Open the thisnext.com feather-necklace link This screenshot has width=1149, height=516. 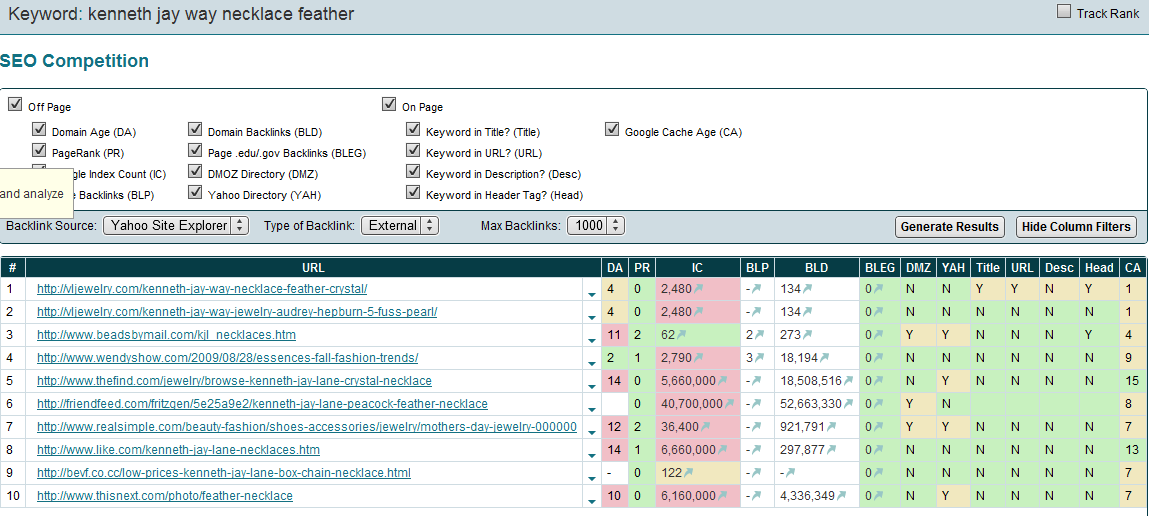click(165, 496)
